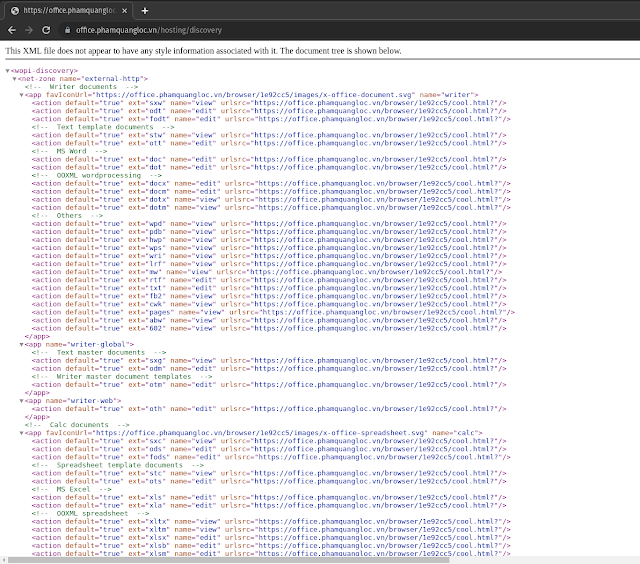Click the "Spreadsheet template documents" comment
640x564 pixels.
point(118,465)
